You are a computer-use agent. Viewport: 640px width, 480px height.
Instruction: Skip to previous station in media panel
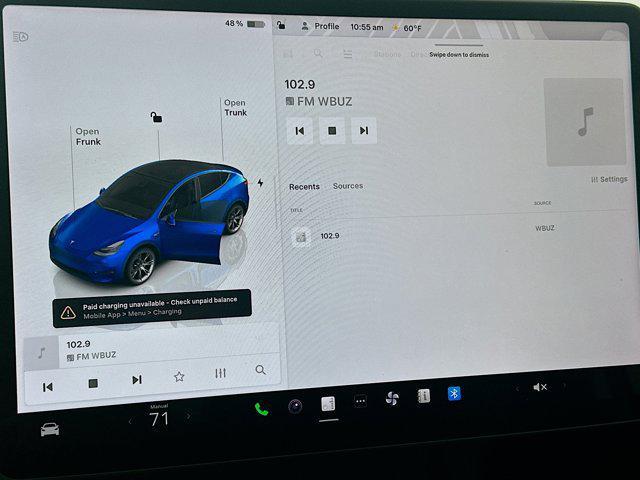[300, 131]
